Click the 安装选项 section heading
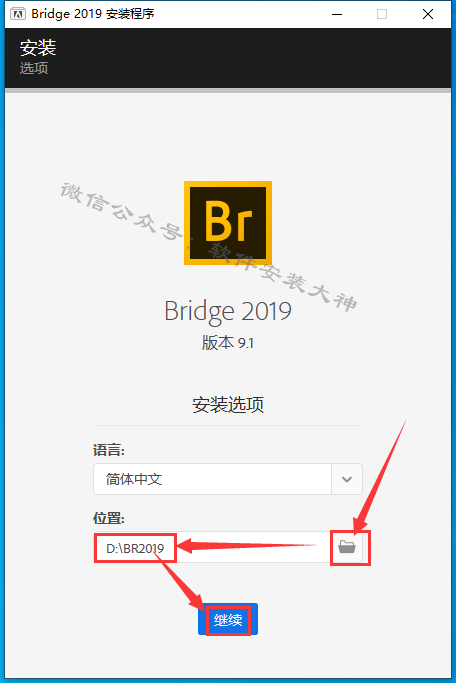Viewport: 456px width, 683px height. click(228, 405)
